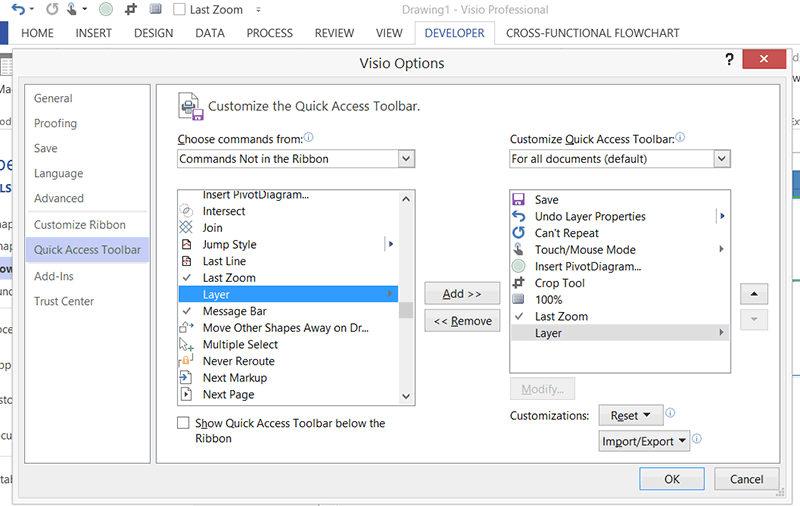Click the 100% zoom icon in title bar toolbar

click(156, 9)
